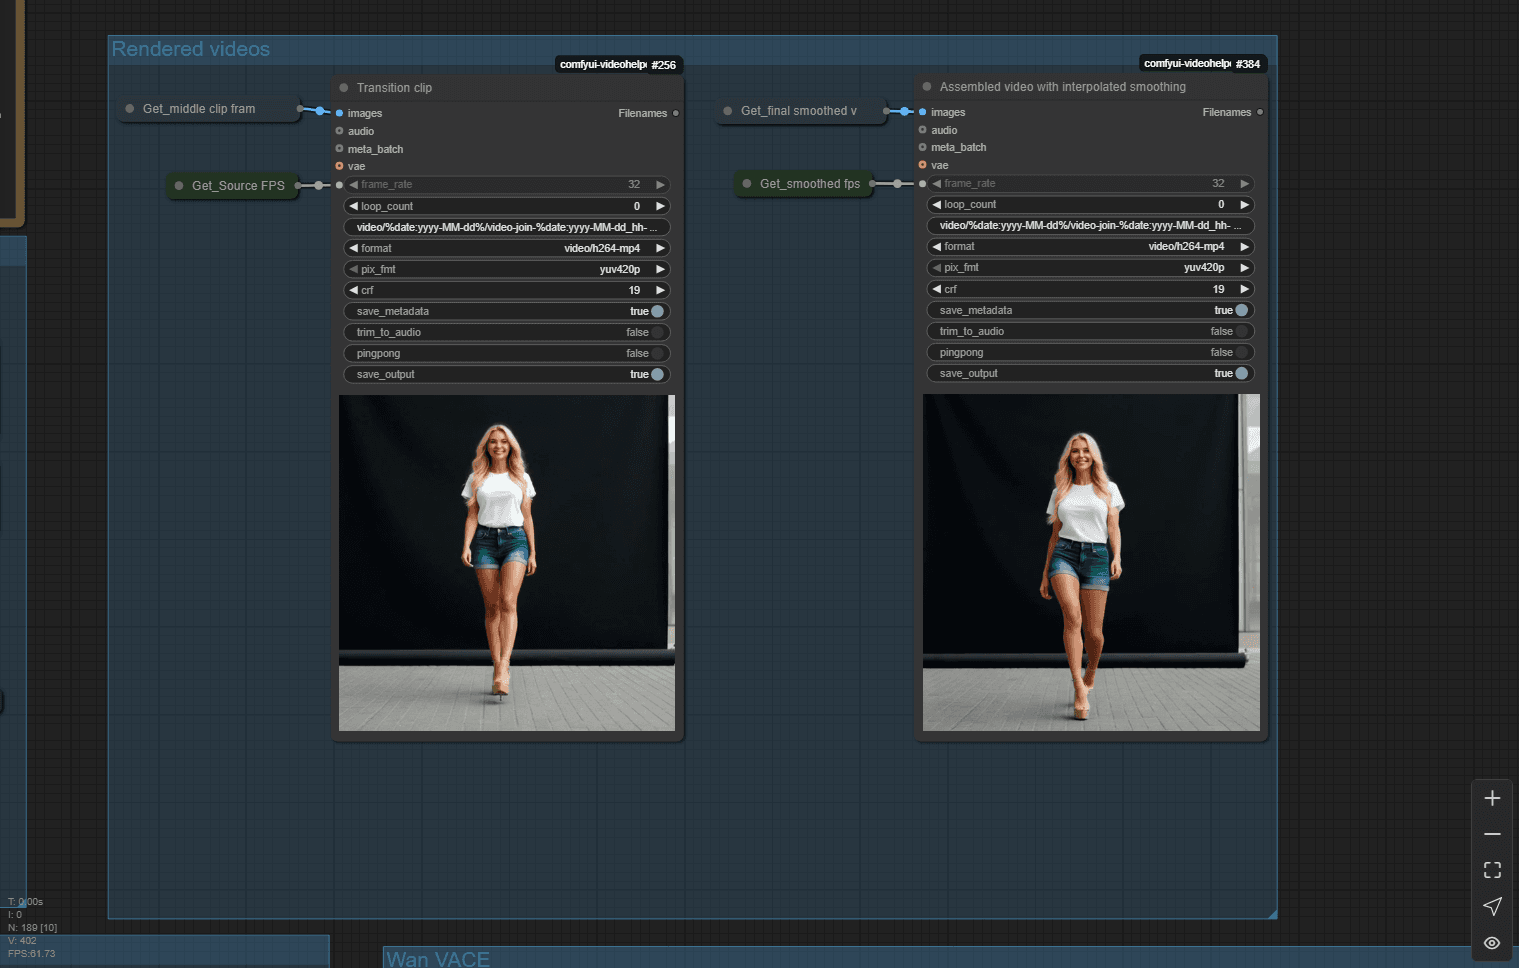Screen dimensions: 1519x968
Task: Collapse the Get_final smoothed v node dot
Action: 728,111
